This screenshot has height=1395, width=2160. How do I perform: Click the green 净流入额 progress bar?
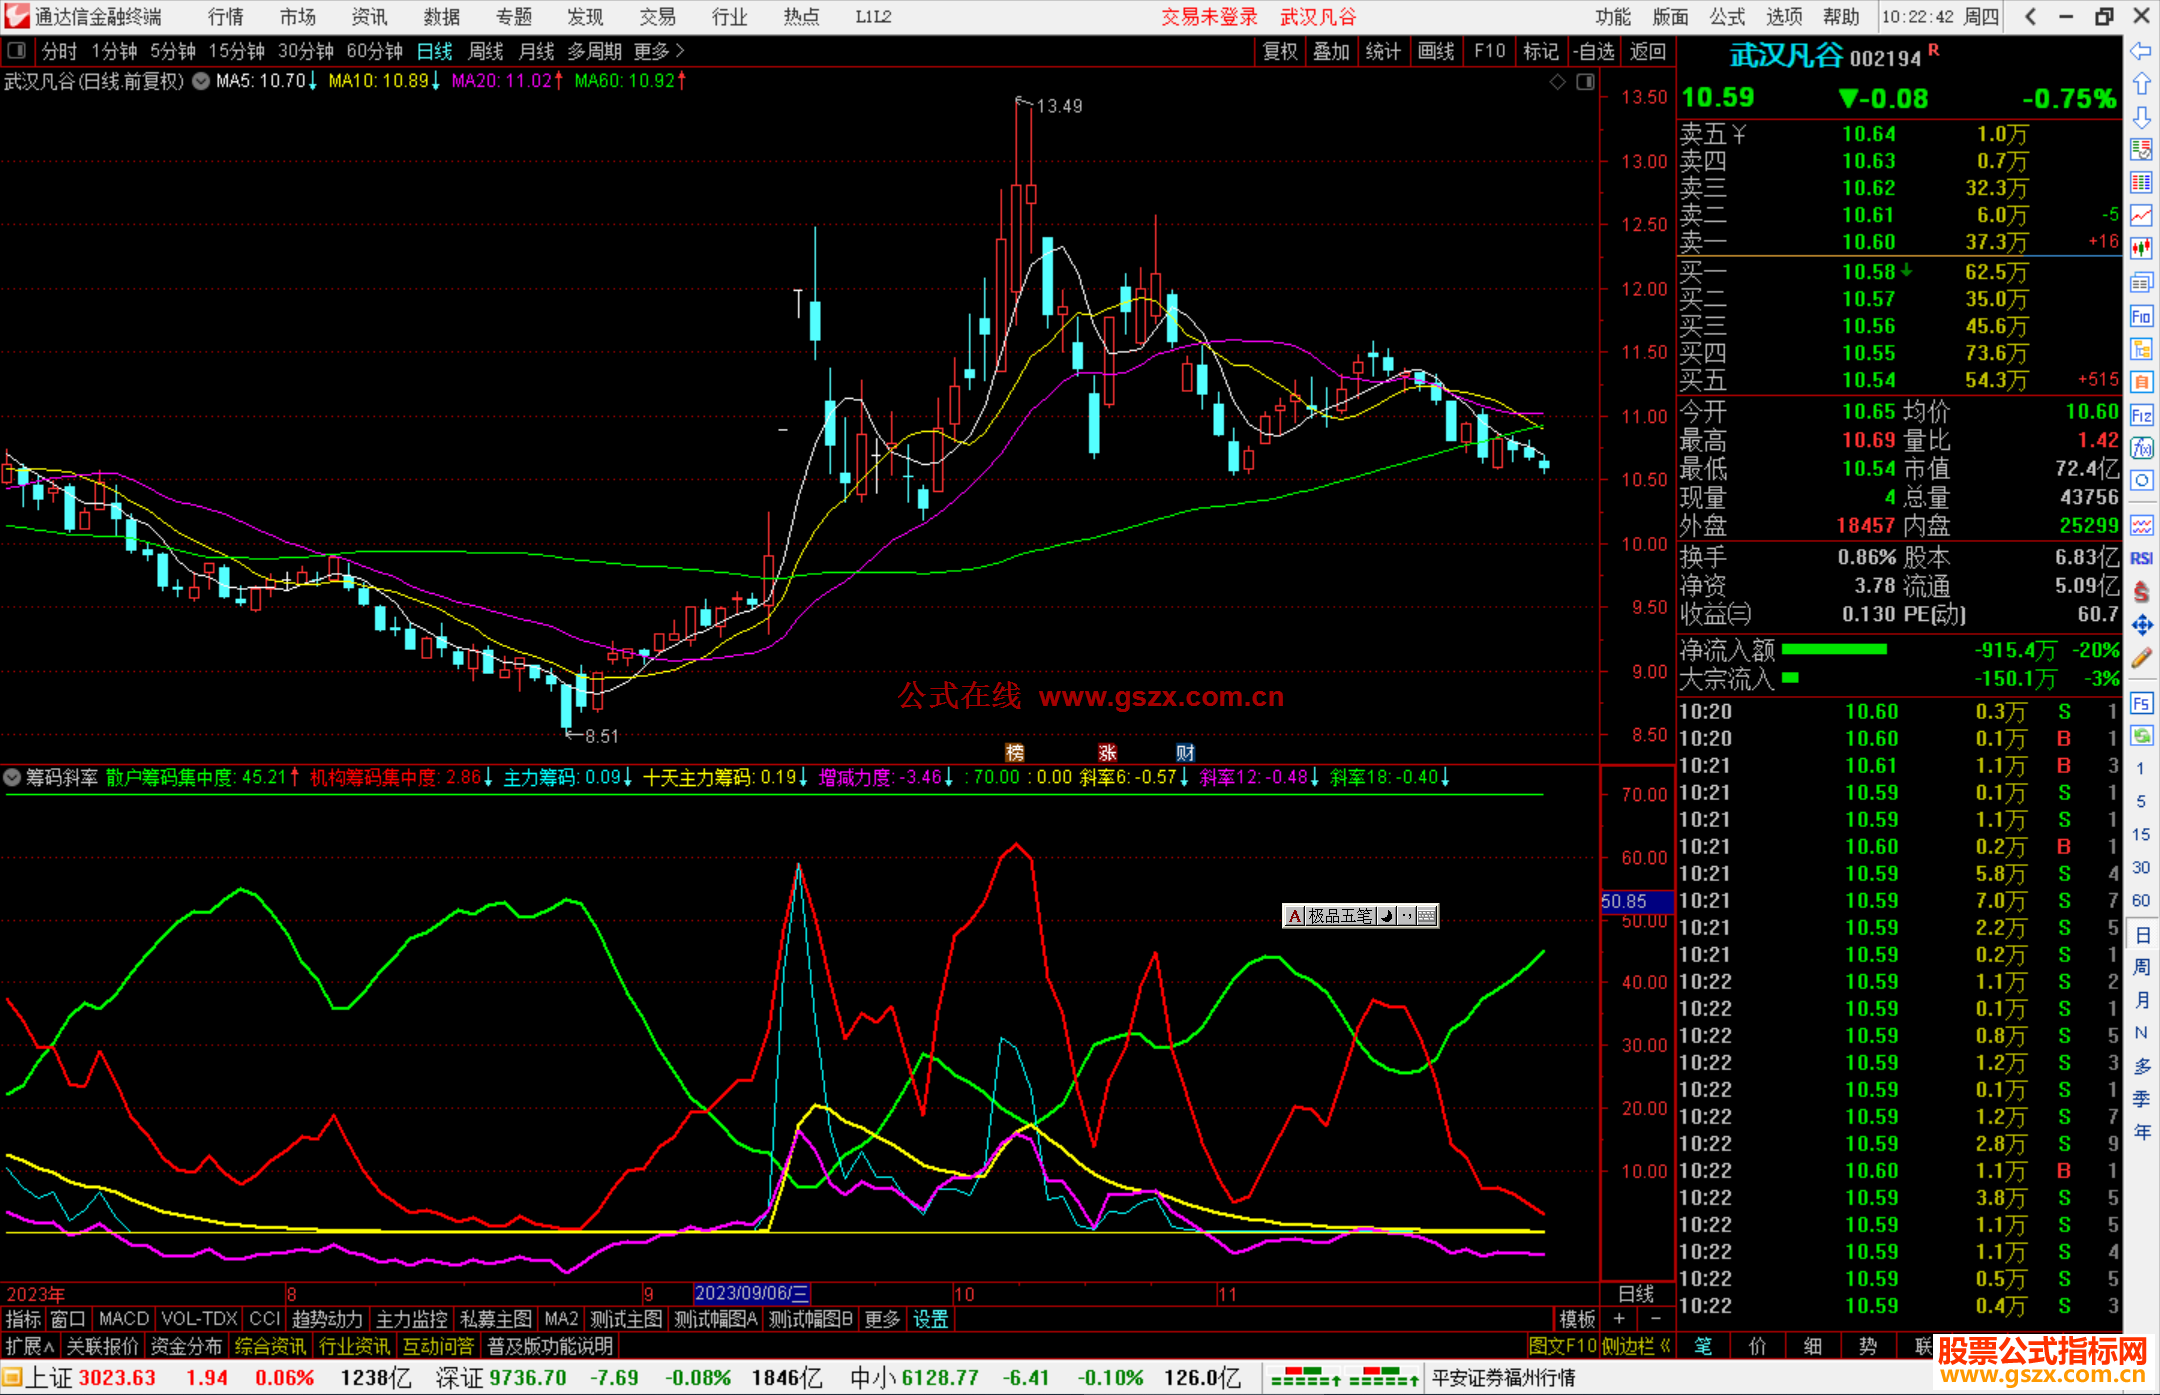click(x=1834, y=650)
